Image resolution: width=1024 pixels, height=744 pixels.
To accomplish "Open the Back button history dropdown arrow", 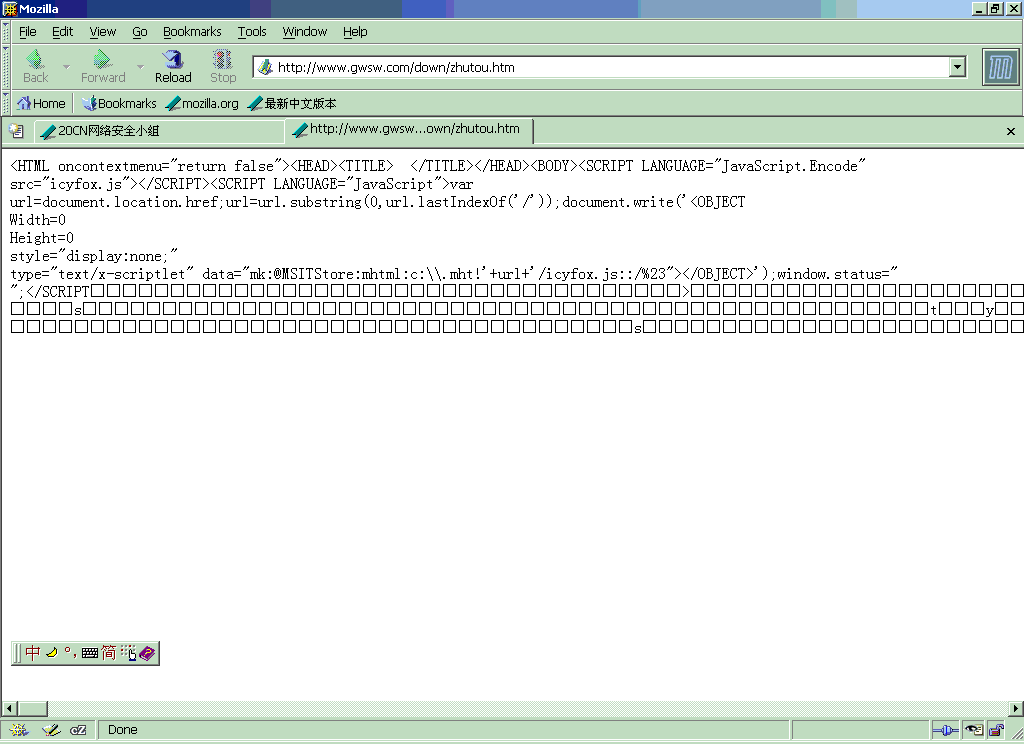I will (x=66, y=67).
